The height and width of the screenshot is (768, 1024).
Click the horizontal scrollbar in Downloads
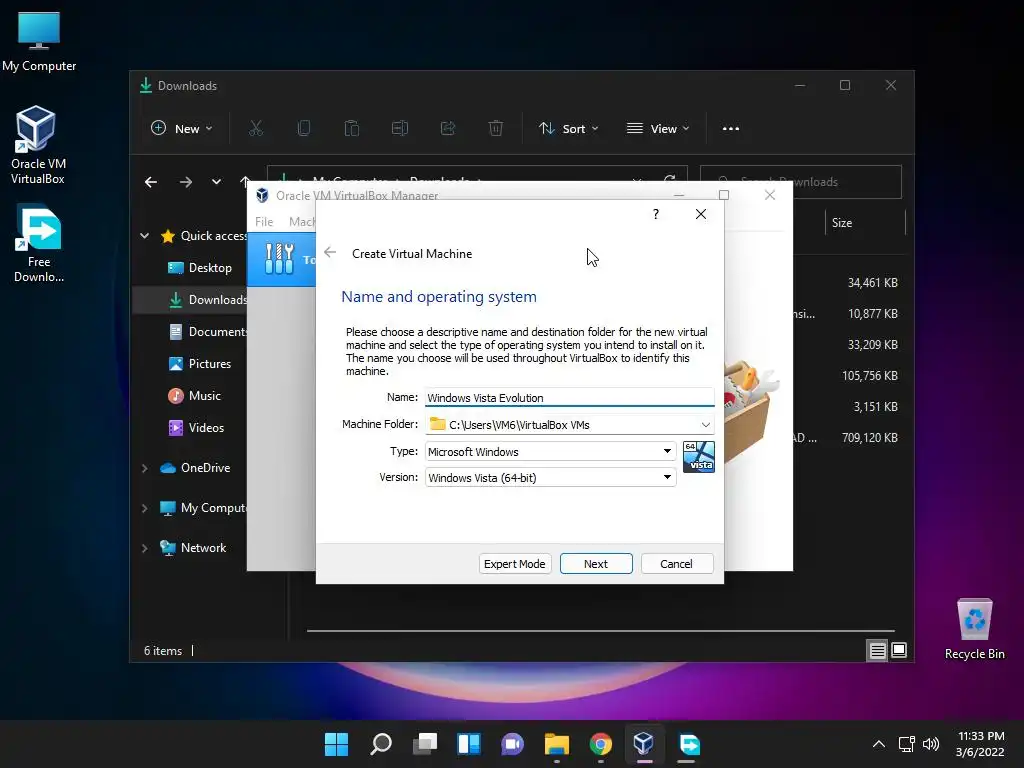pos(601,631)
